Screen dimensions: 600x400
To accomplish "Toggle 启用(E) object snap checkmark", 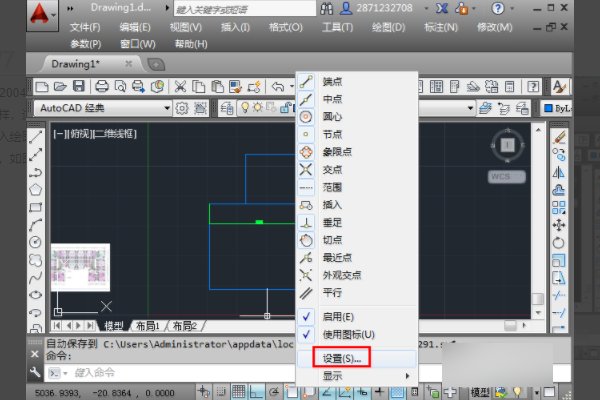I will (x=306, y=317).
